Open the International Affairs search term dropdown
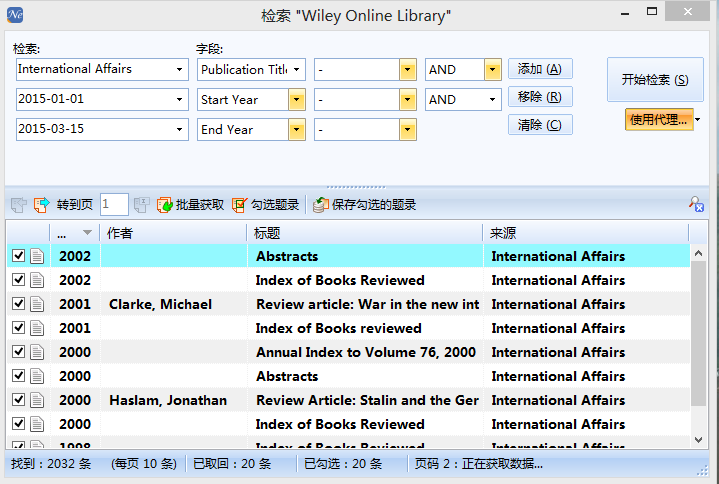The image size is (719, 484). pyautogui.click(x=179, y=70)
